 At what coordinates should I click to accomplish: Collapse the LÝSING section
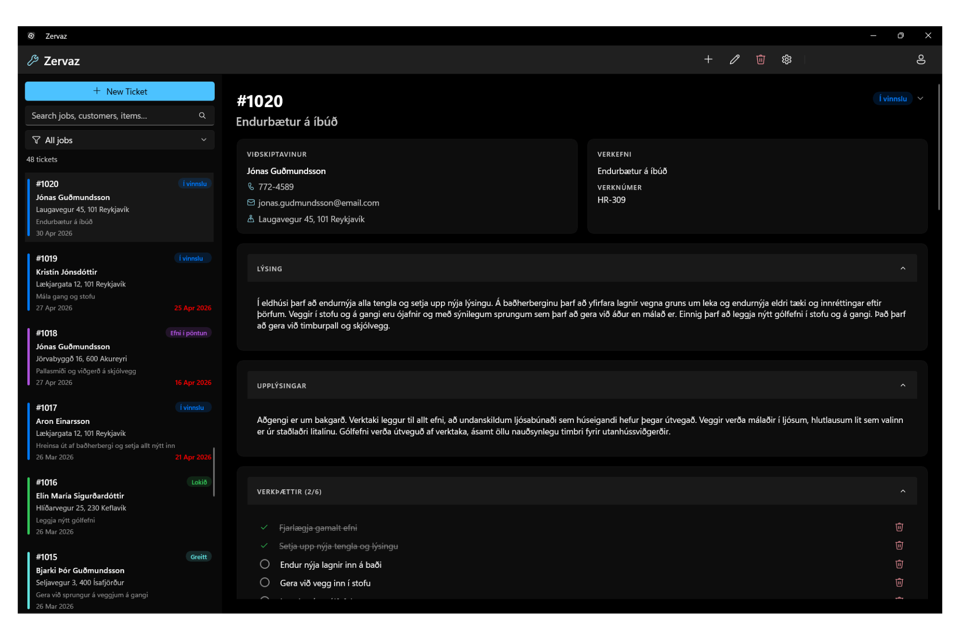(x=902, y=269)
